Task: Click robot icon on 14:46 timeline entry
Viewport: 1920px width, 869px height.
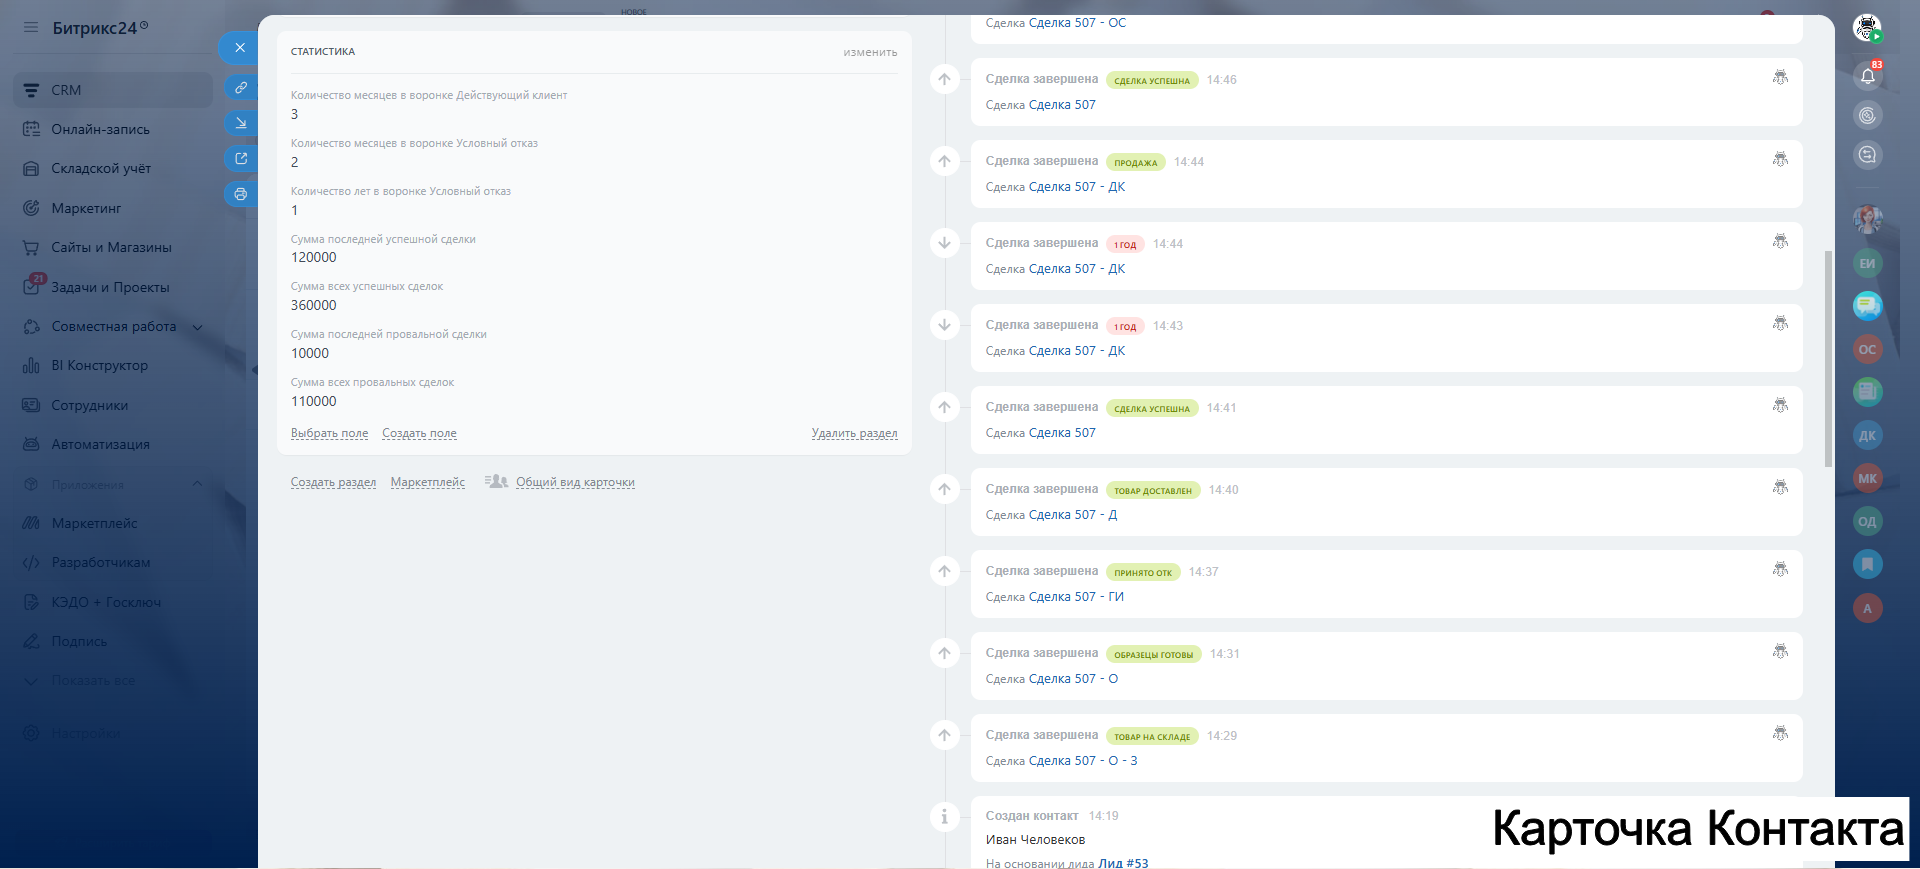Action: (1780, 78)
